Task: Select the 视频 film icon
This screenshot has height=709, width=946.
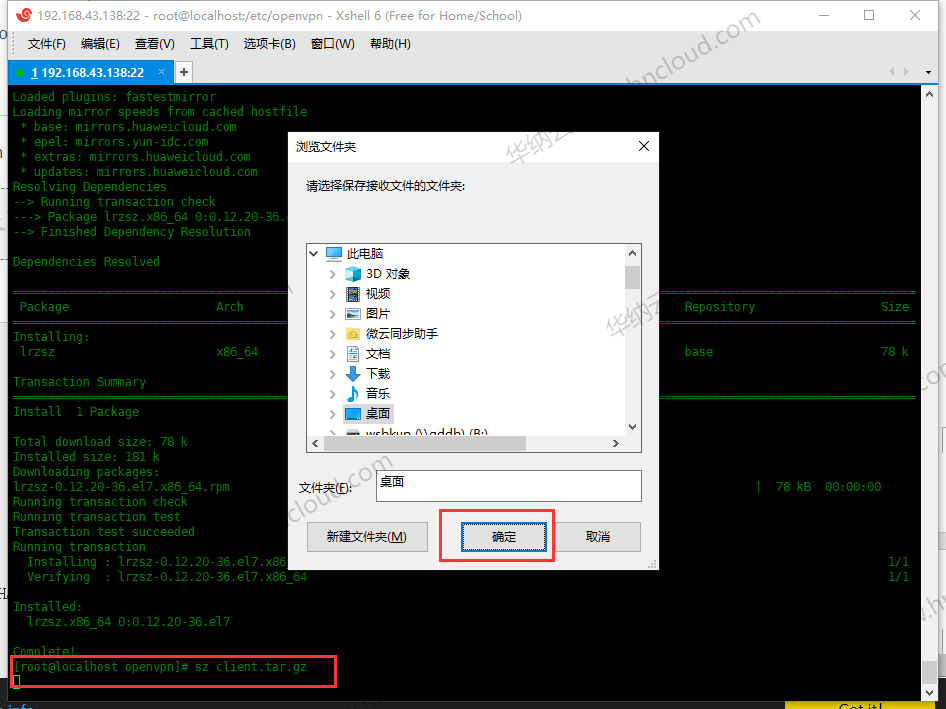Action: tap(353, 294)
